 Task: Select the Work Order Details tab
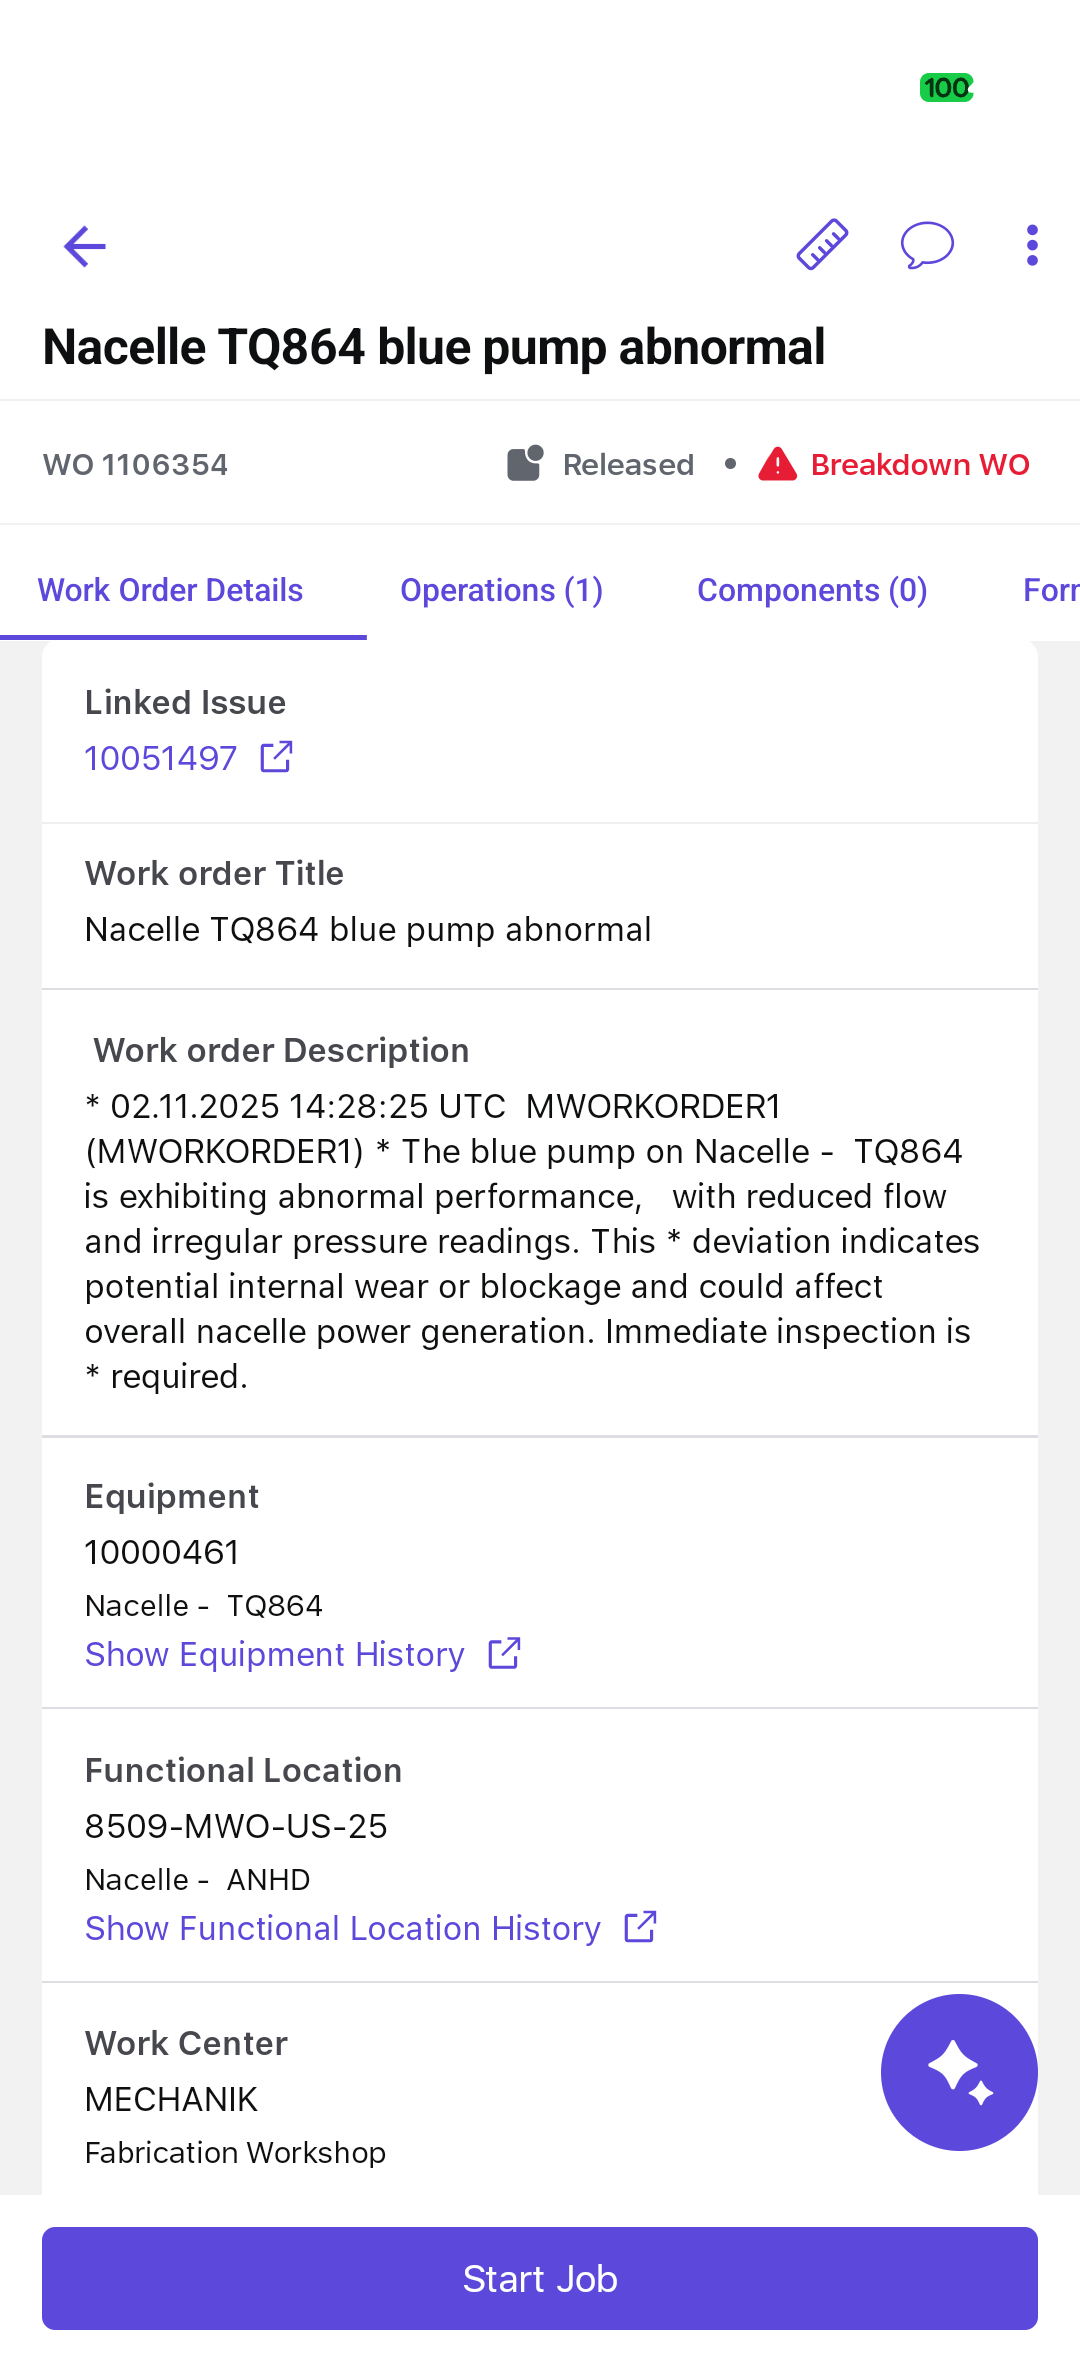click(x=170, y=590)
